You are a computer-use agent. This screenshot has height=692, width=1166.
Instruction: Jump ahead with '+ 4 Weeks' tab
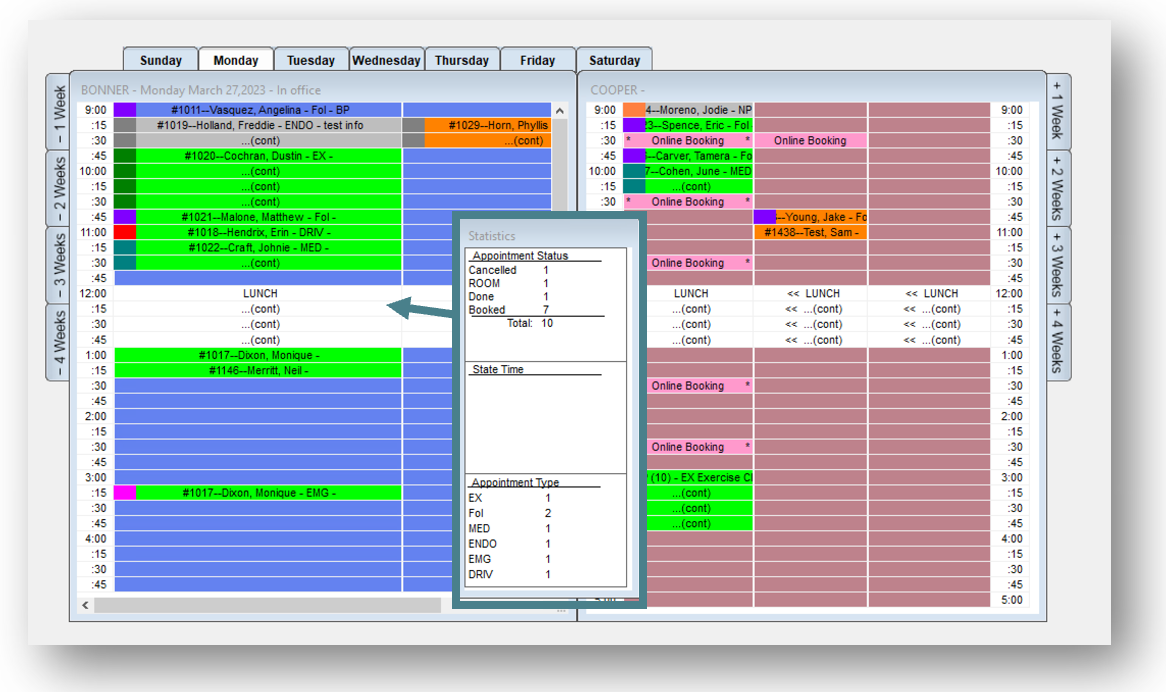point(1058,343)
